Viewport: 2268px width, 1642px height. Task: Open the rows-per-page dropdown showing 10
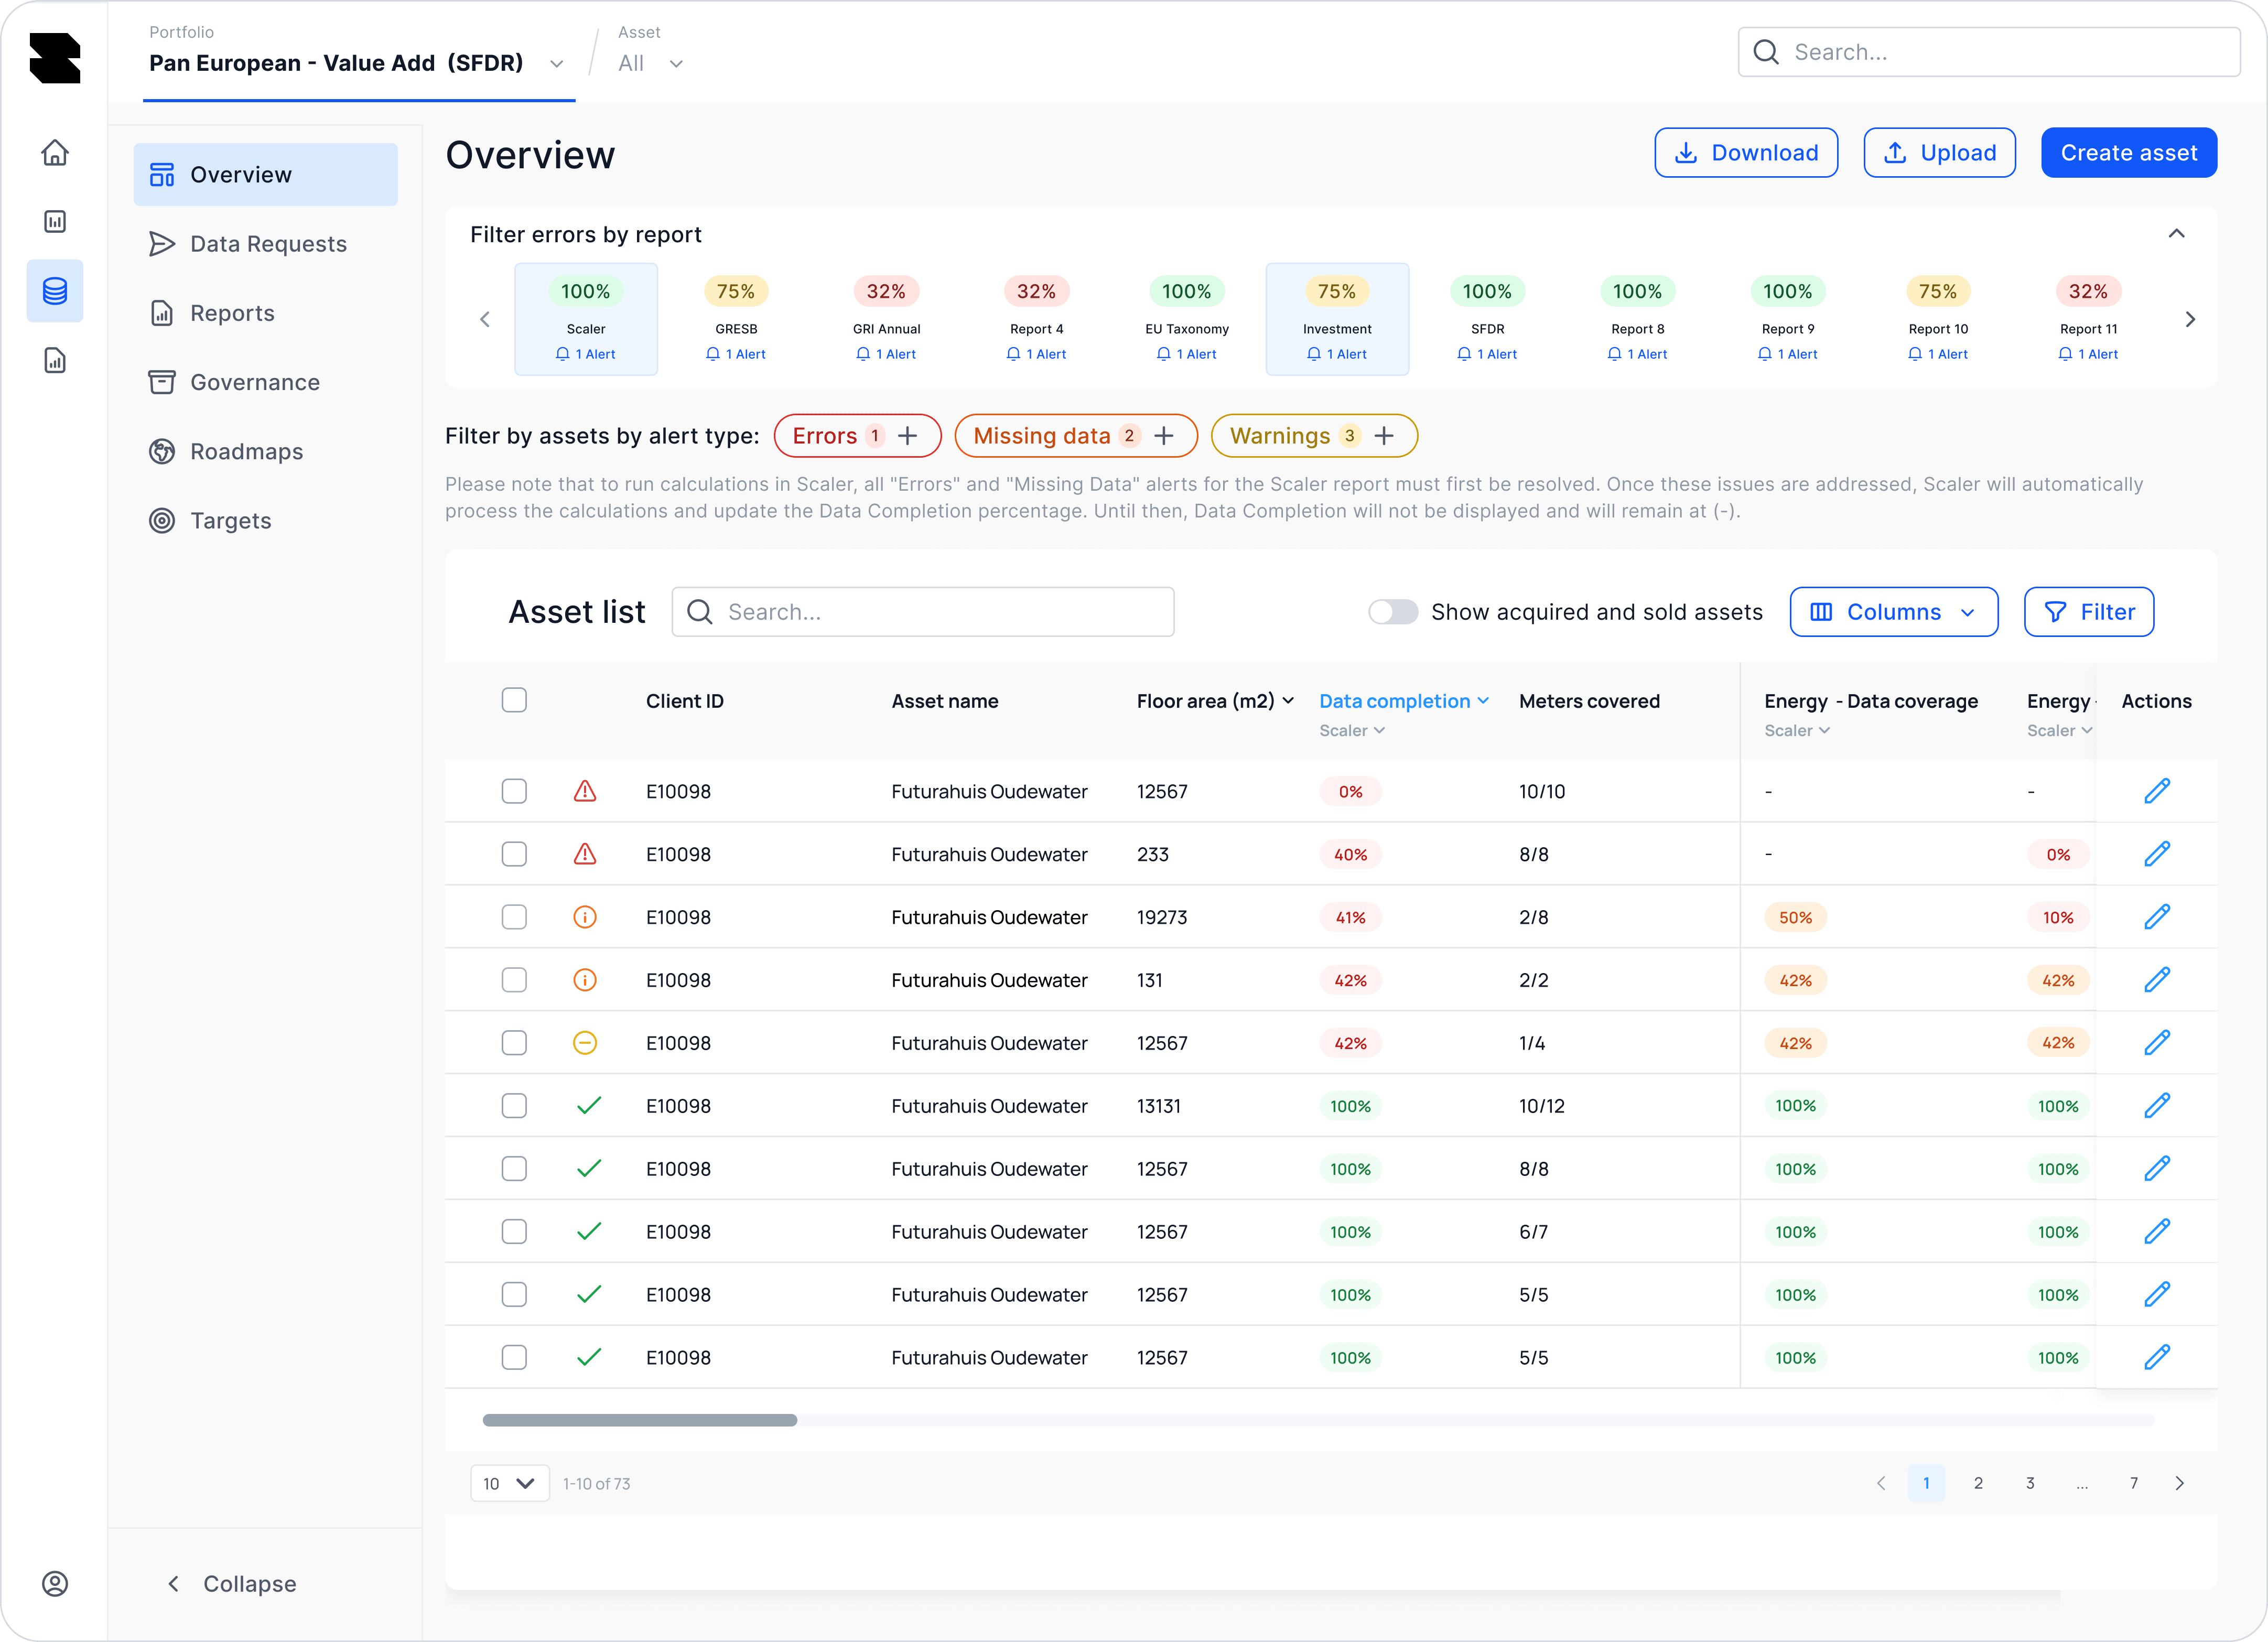point(510,1484)
